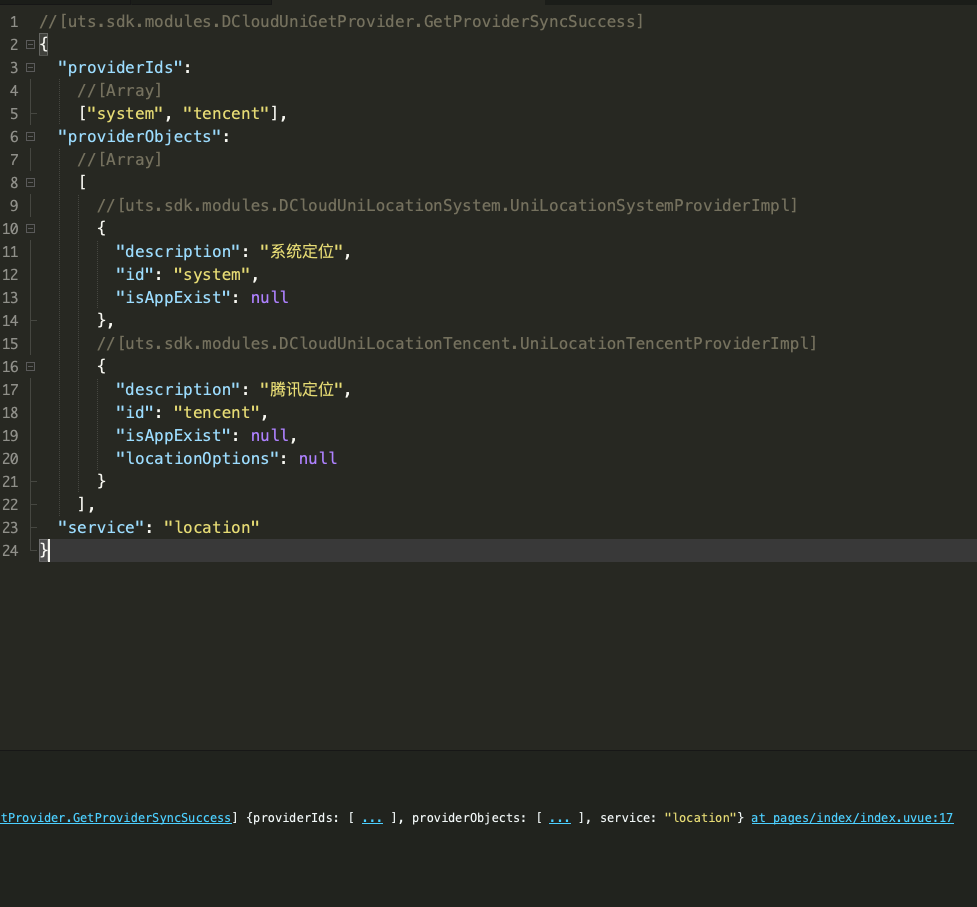Screen dimensions: 977x907
Task: Expand the providerObjects ellipsis in console log
Action: click(x=560, y=818)
